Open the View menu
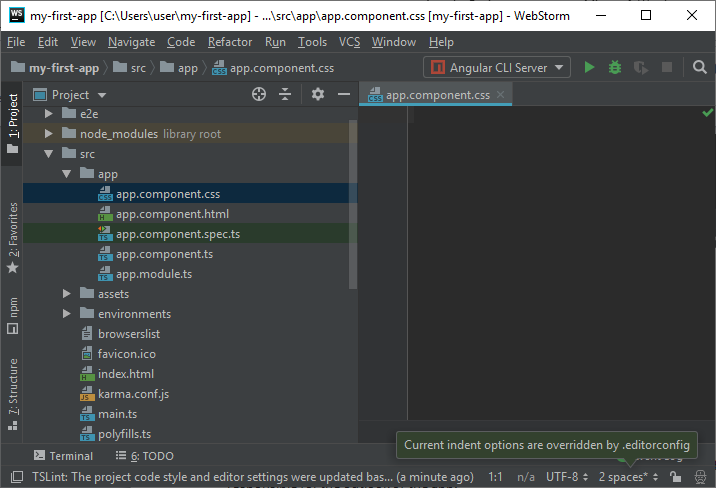 coord(83,42)
